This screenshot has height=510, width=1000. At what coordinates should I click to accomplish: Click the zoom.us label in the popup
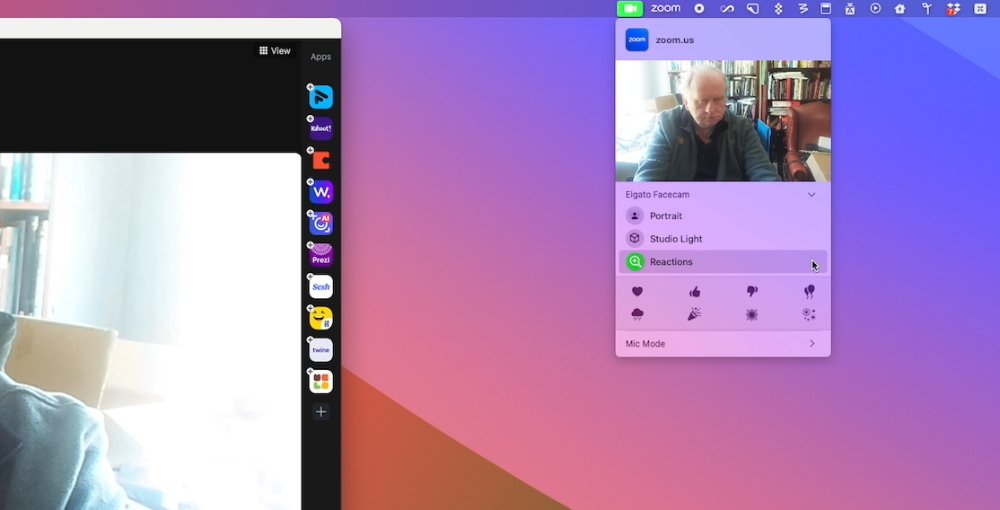tap(675, 40)
